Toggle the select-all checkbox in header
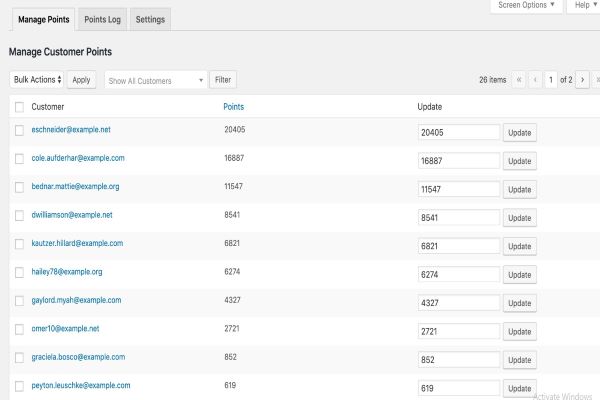 [19, 106]
